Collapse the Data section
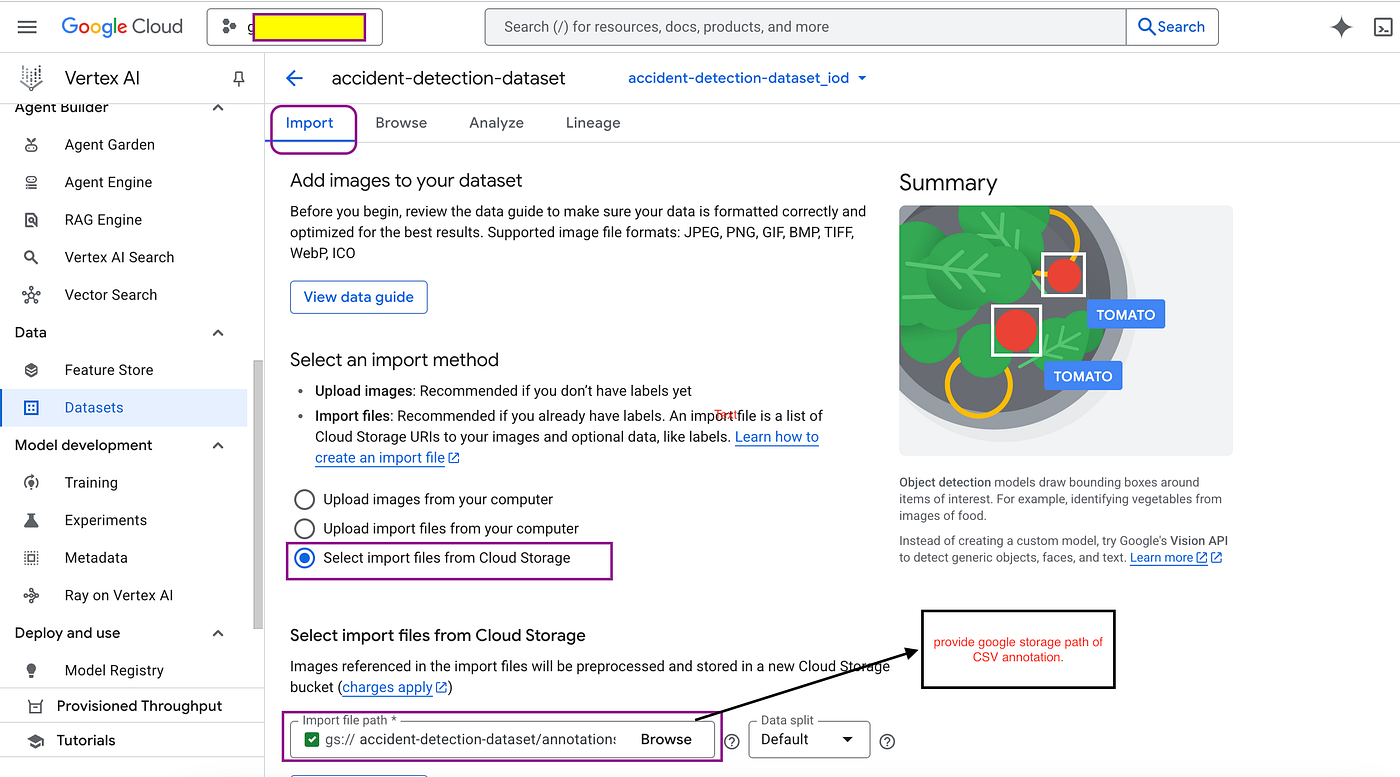The image size is (1400, 777). [x=218, y=333]
